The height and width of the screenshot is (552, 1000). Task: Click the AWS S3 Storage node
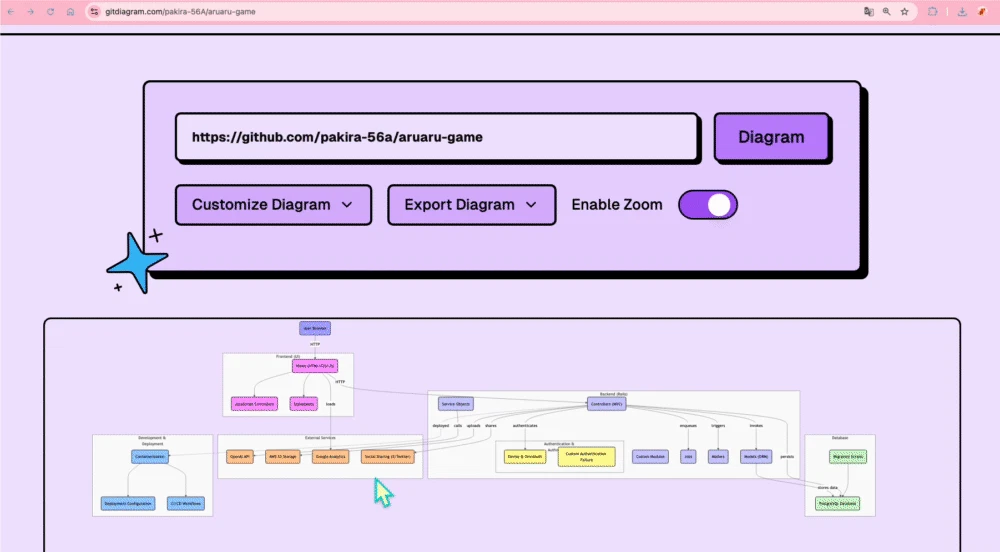(x=283, y=456)
